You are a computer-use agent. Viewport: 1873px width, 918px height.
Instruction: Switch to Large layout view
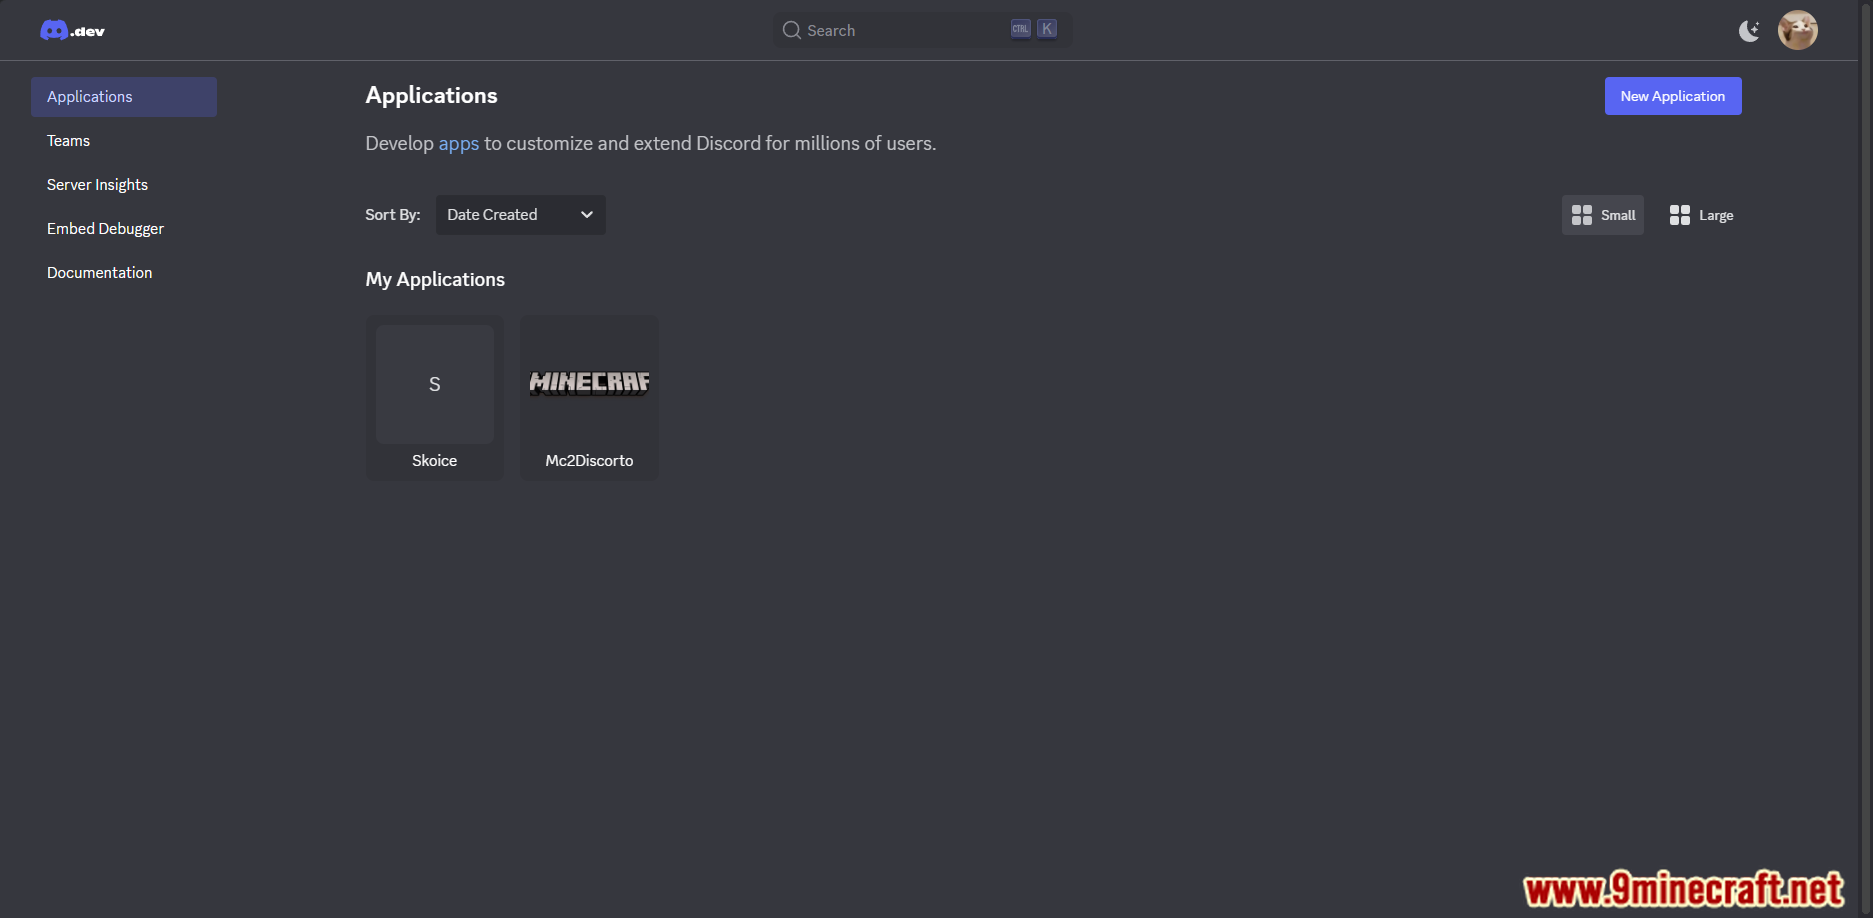point(1701,215)
